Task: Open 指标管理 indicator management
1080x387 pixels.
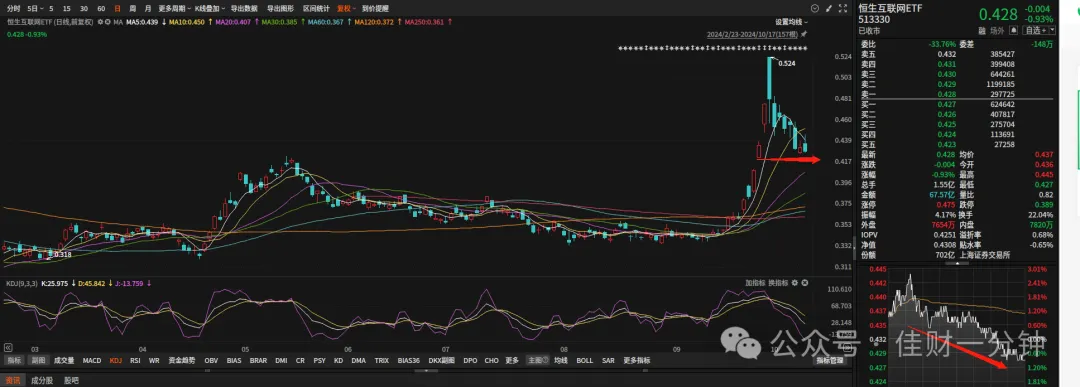Action: (830, 360)
